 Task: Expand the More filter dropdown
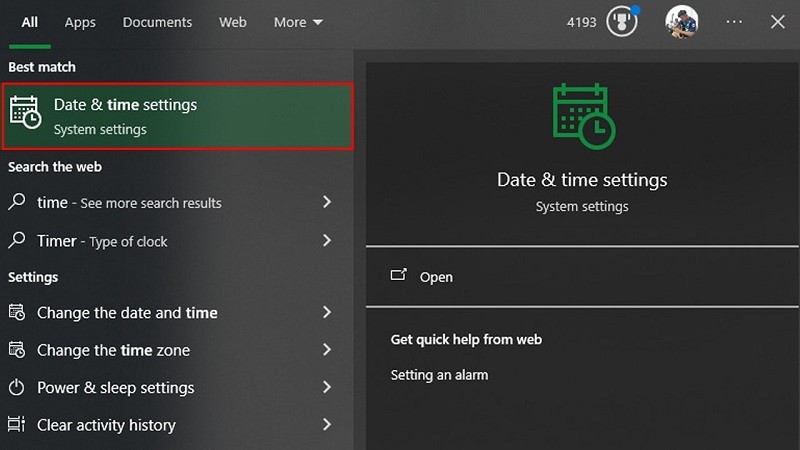point(298,22)
